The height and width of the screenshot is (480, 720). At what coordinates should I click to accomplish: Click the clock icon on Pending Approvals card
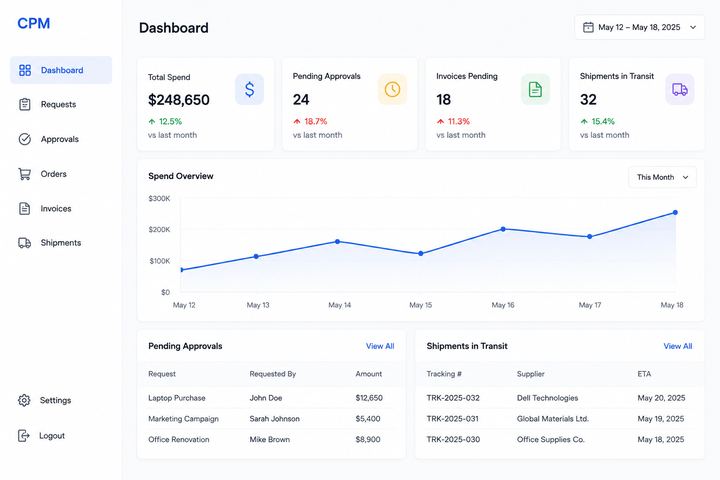click(392, 89)
